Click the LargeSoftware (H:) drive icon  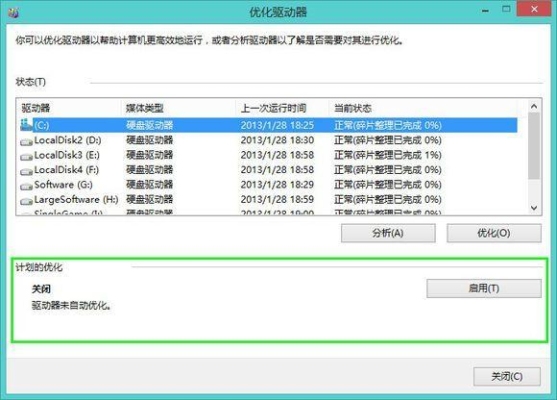[x=26, y=201]
